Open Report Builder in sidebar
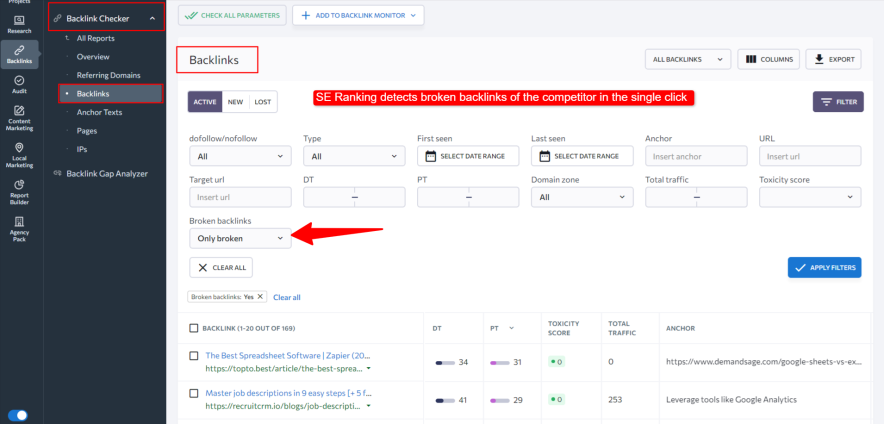 (19, 192)
